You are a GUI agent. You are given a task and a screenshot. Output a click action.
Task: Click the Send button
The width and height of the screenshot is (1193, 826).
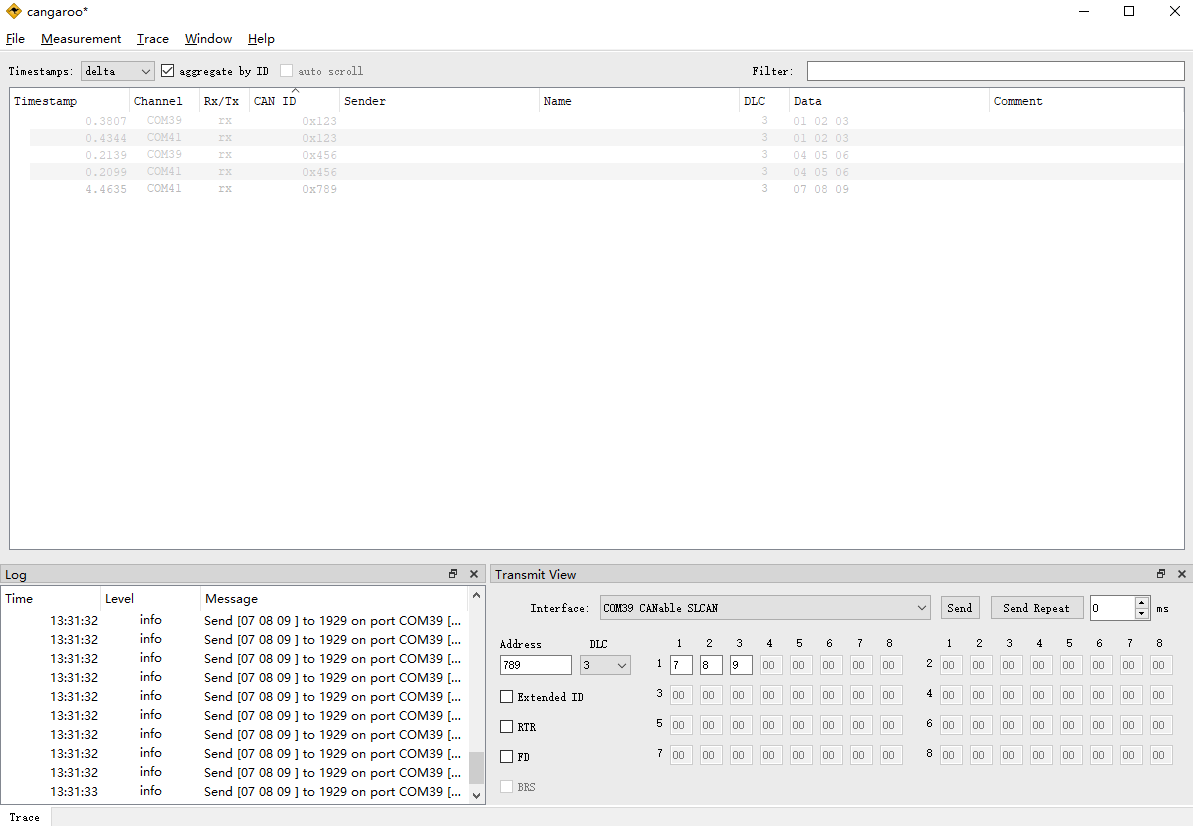tap(959, 608)
